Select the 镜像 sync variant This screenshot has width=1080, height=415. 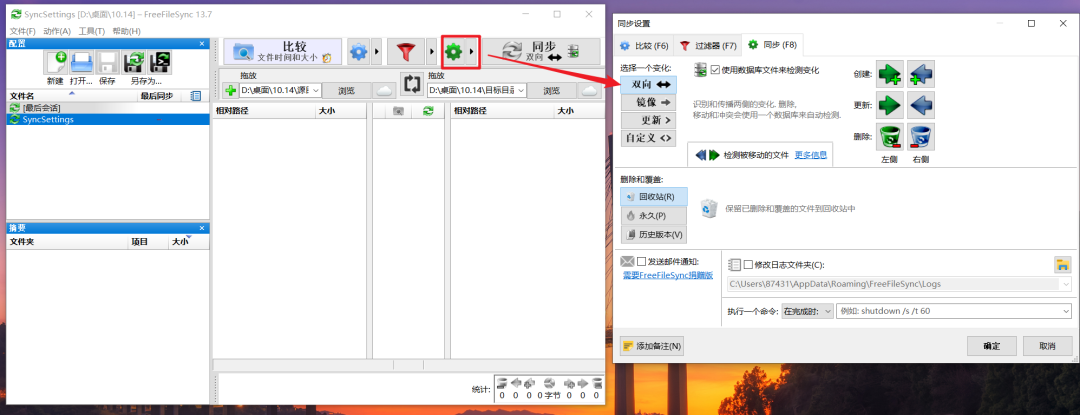(x=648, y=102)
